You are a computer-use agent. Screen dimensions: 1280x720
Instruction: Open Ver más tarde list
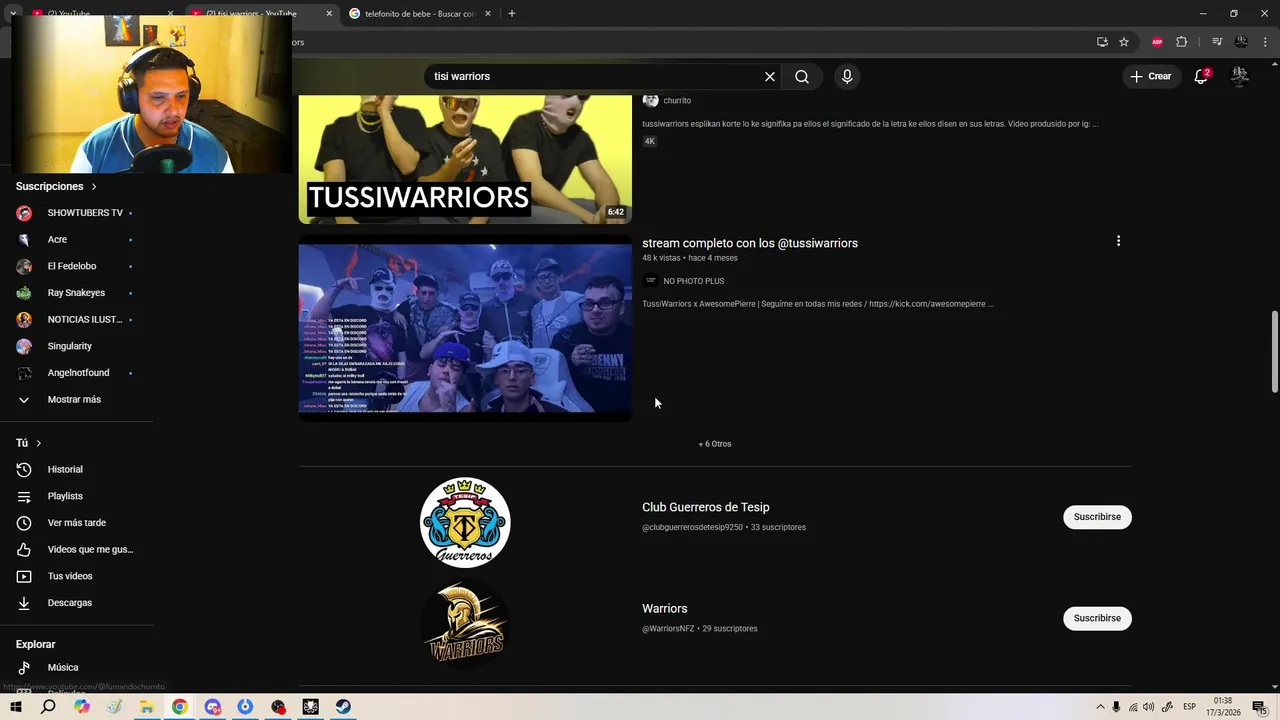[77, 523]
